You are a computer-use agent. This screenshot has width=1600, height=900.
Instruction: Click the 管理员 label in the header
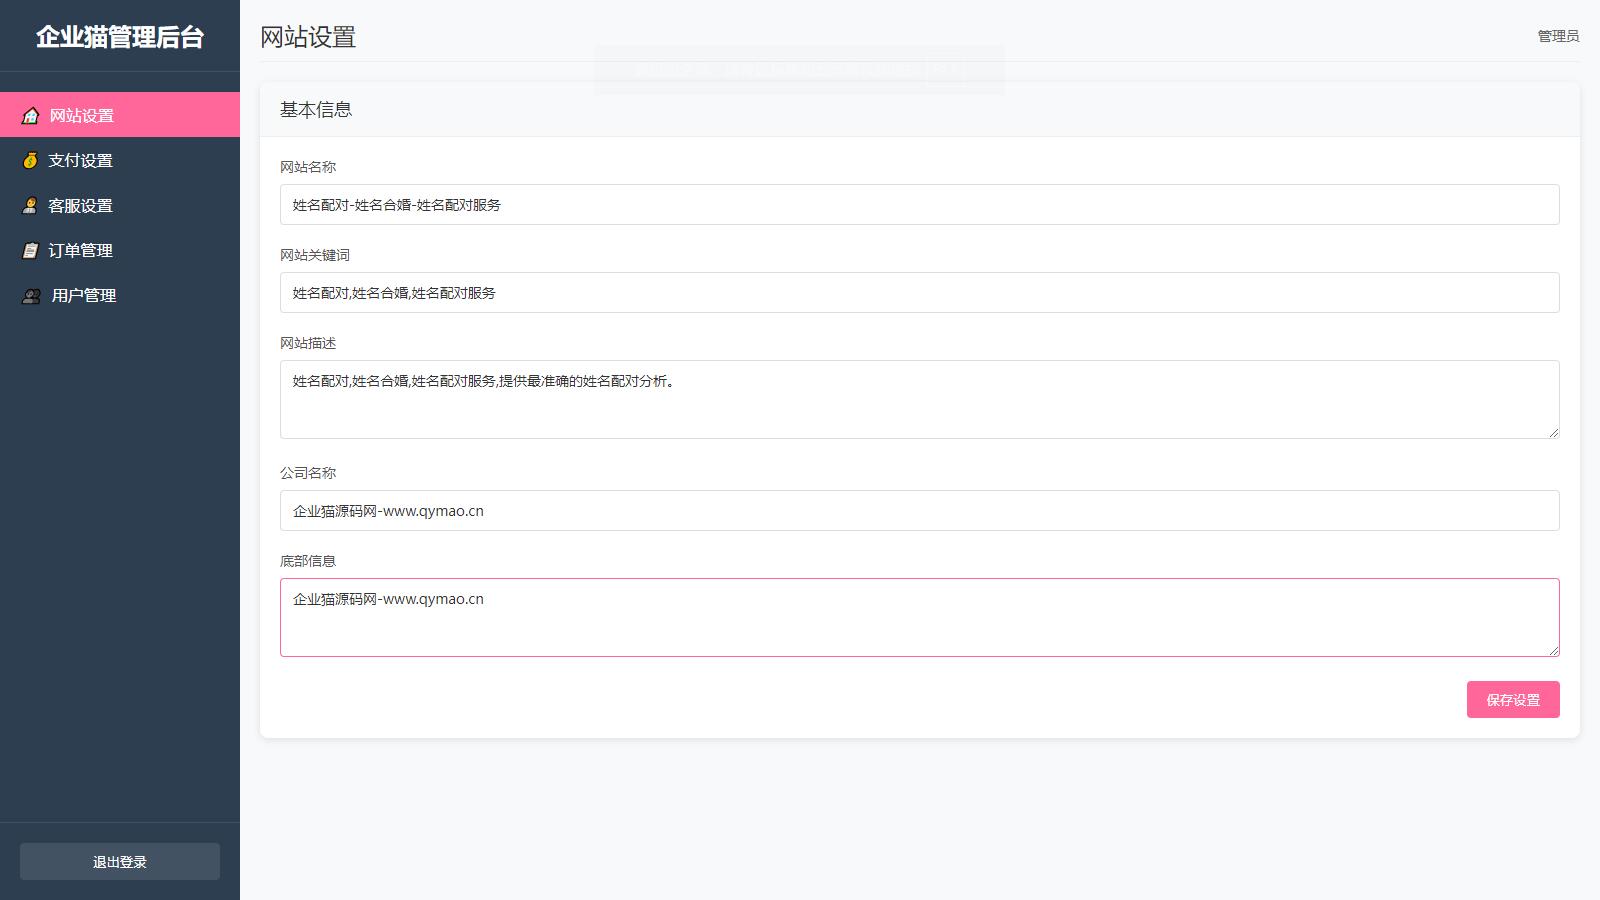click(1558, 36)
